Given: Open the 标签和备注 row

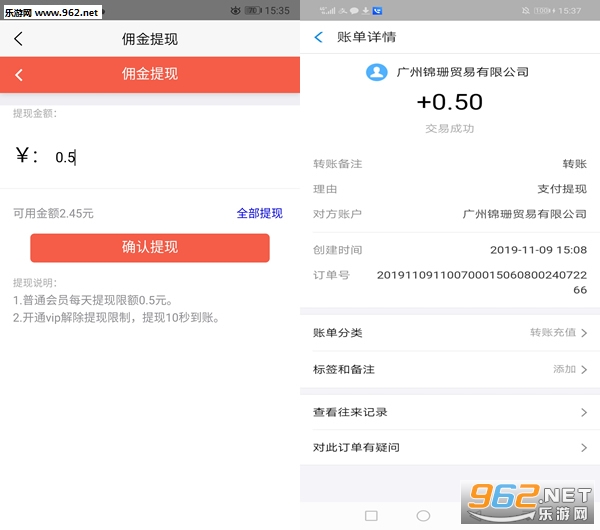Looking at the screenshot, I should [x=450, y=369].
